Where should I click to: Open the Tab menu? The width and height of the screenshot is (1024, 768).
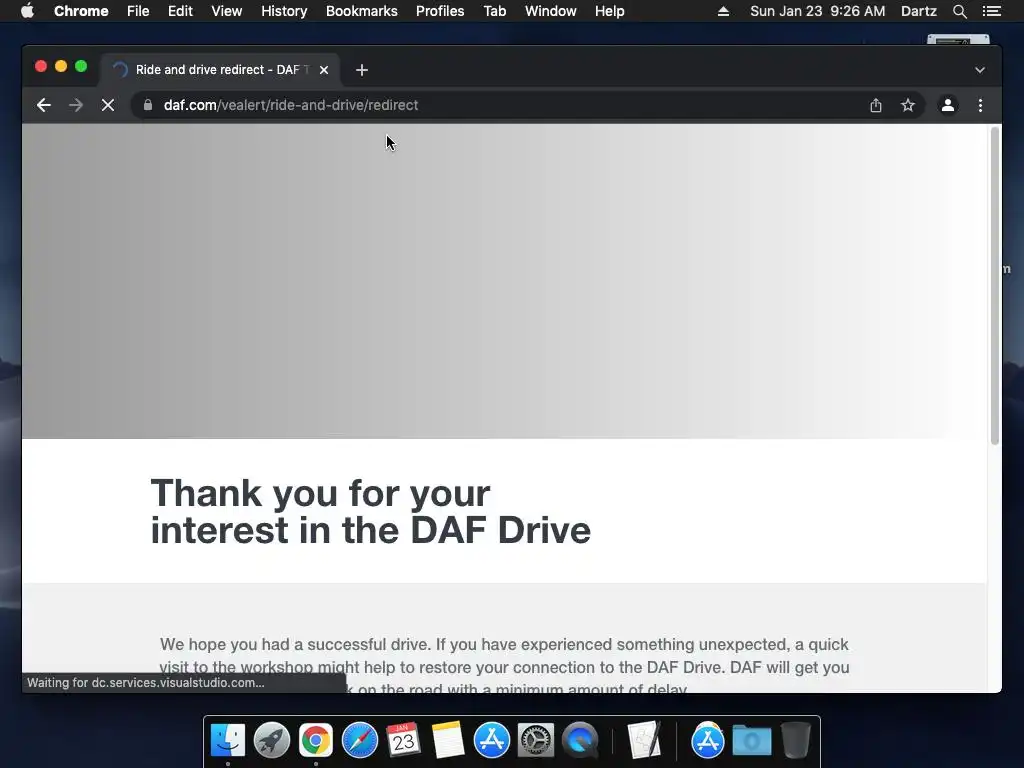(494, 11)
